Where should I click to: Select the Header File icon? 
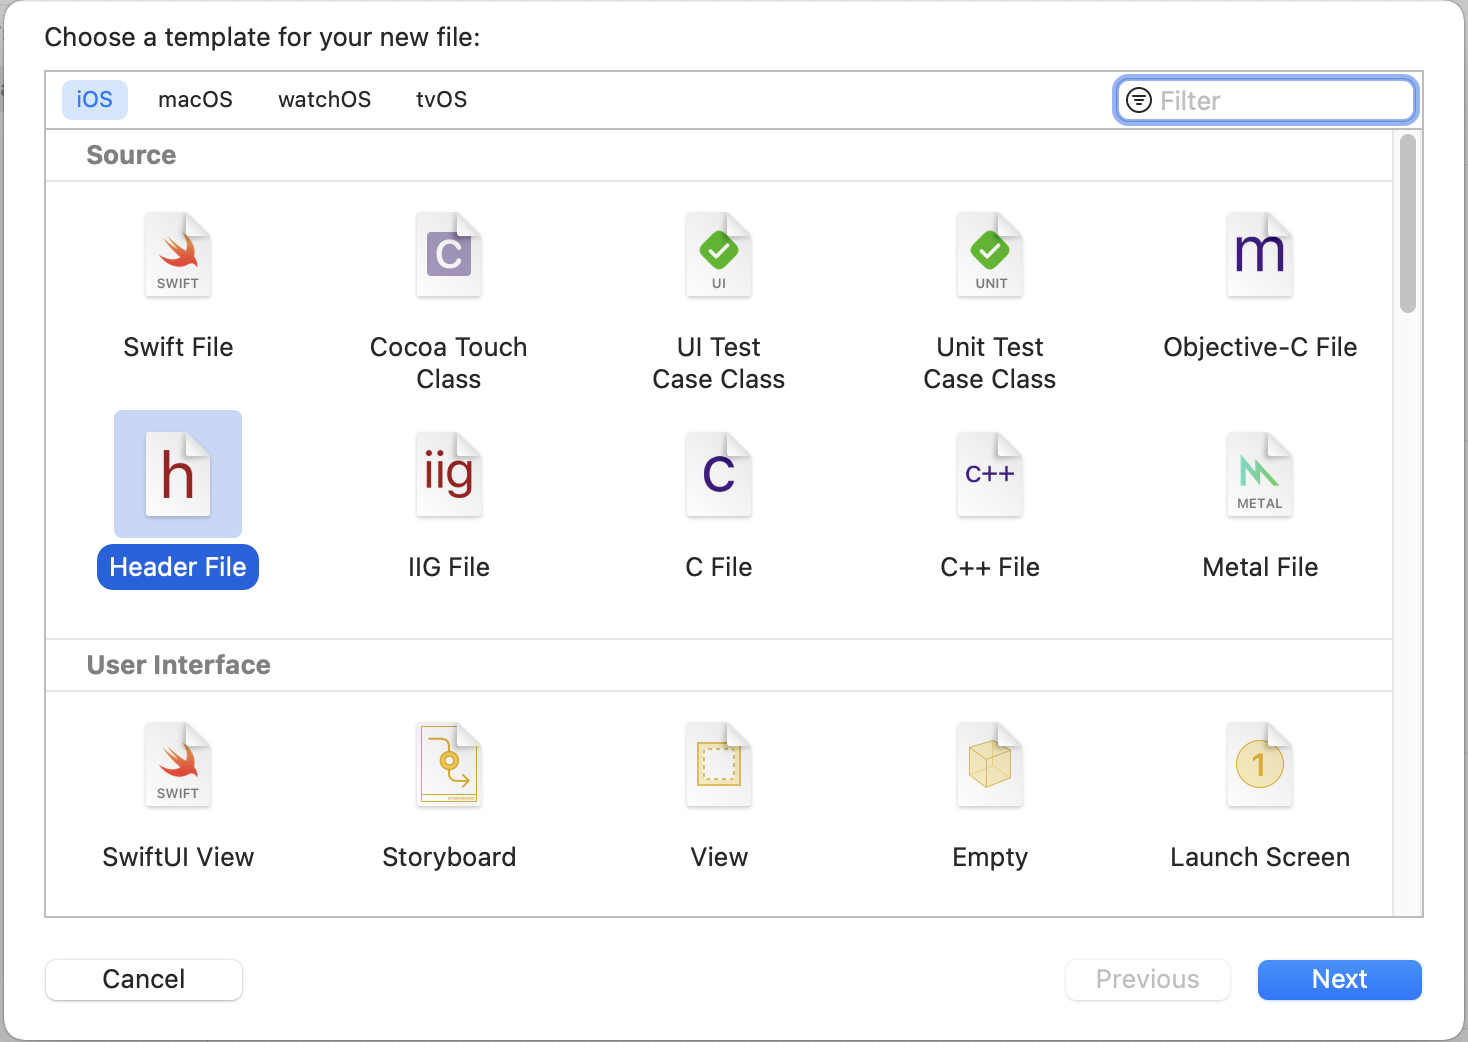click(x=178, y=474)
